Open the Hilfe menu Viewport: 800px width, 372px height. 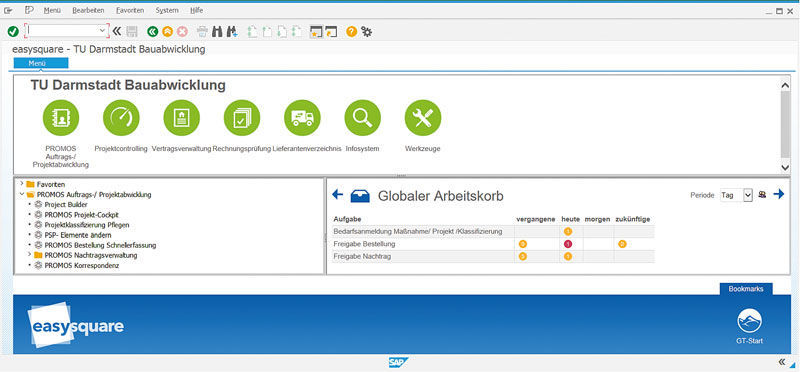pos(196,10)
